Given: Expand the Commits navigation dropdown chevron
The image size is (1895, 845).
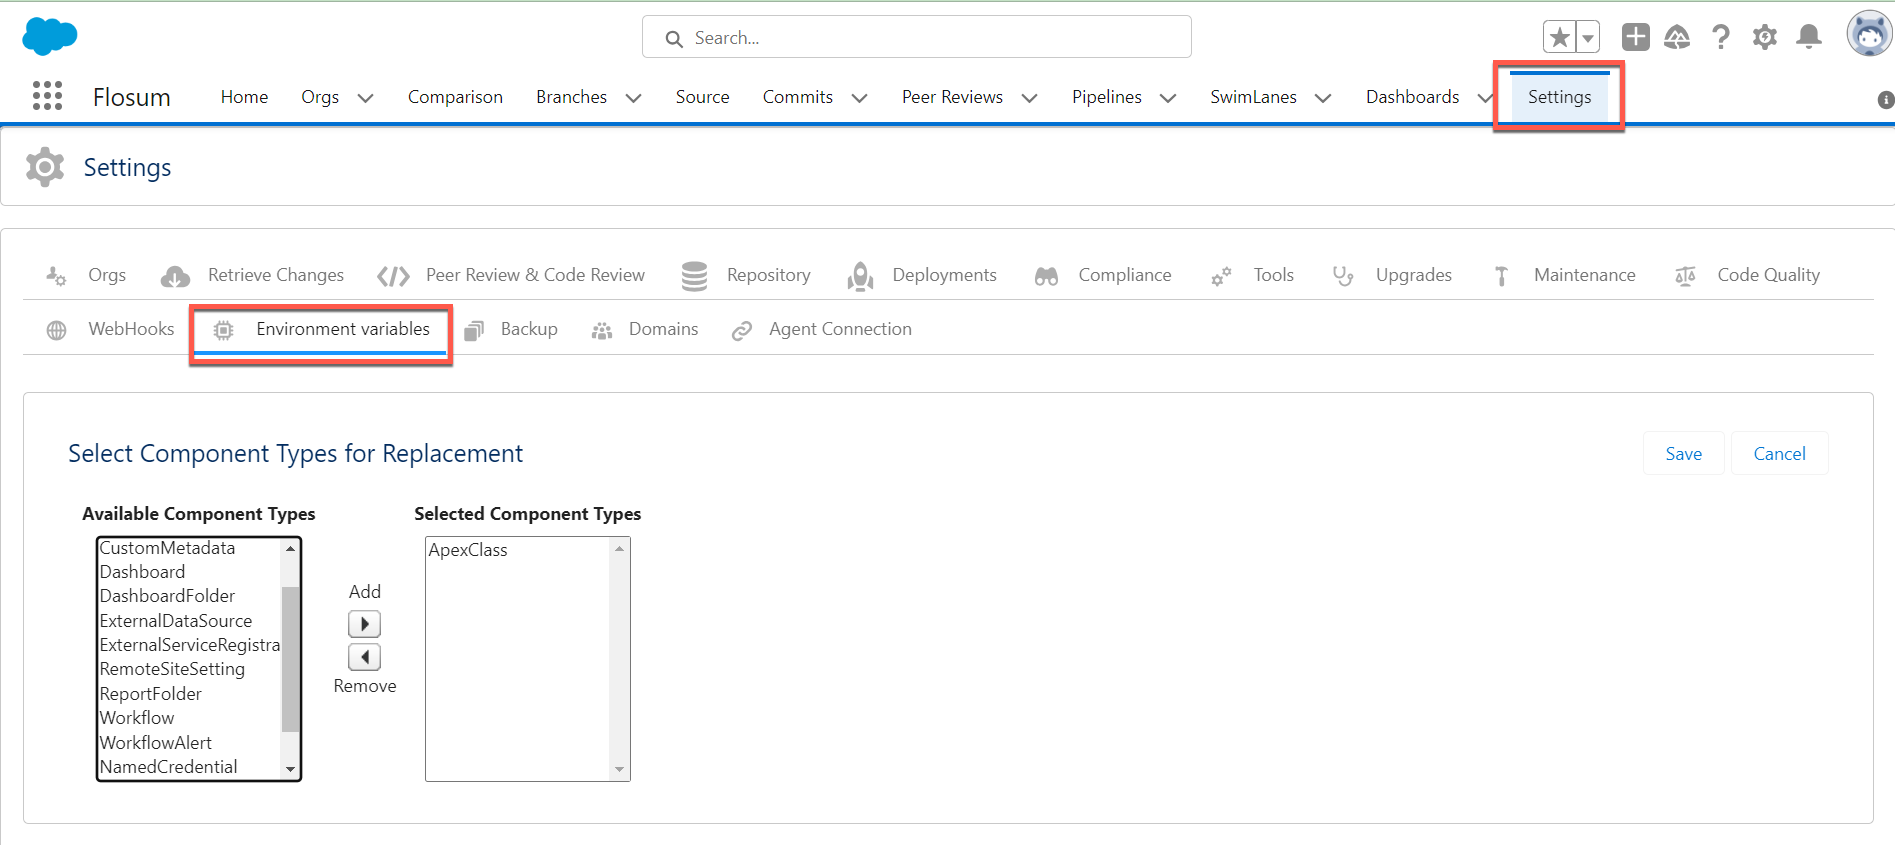Looking at the screenshot, I should coord(859,98).
